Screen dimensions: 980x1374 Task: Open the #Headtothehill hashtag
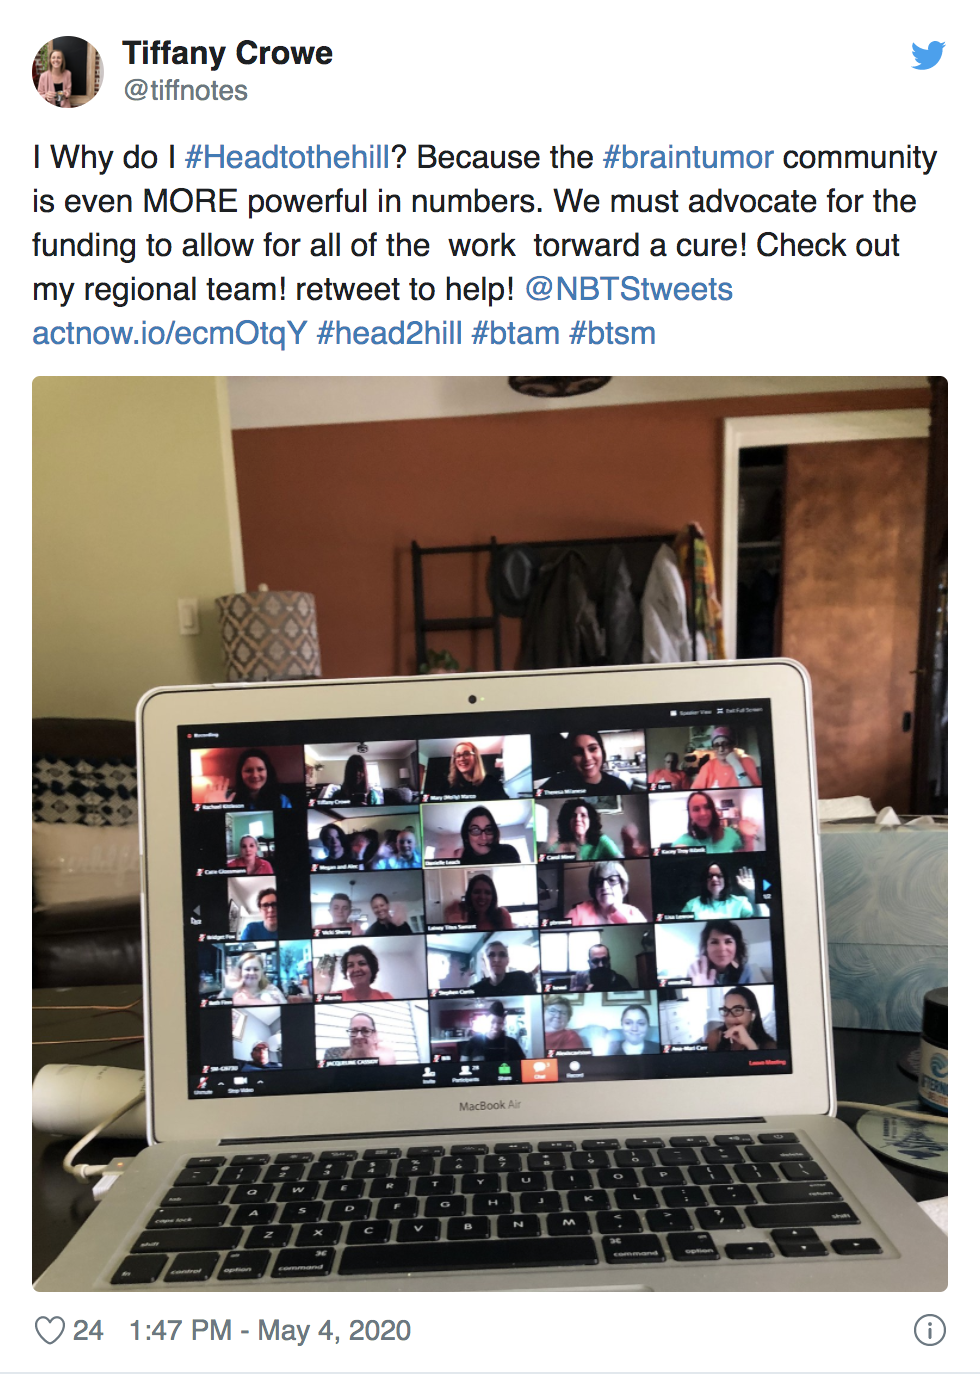(287, 157)
